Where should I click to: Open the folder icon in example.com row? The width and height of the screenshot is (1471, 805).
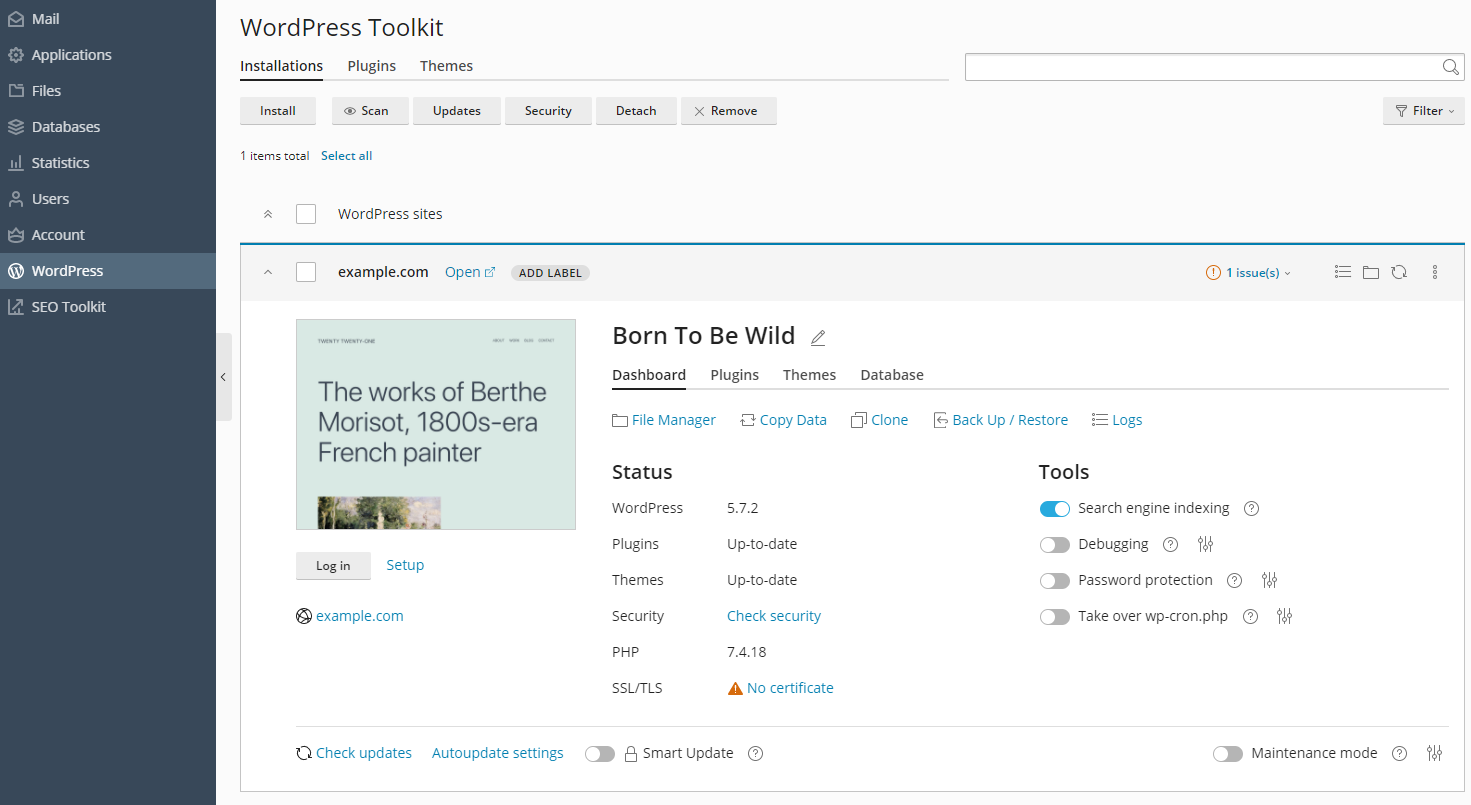coord(1371,272)
